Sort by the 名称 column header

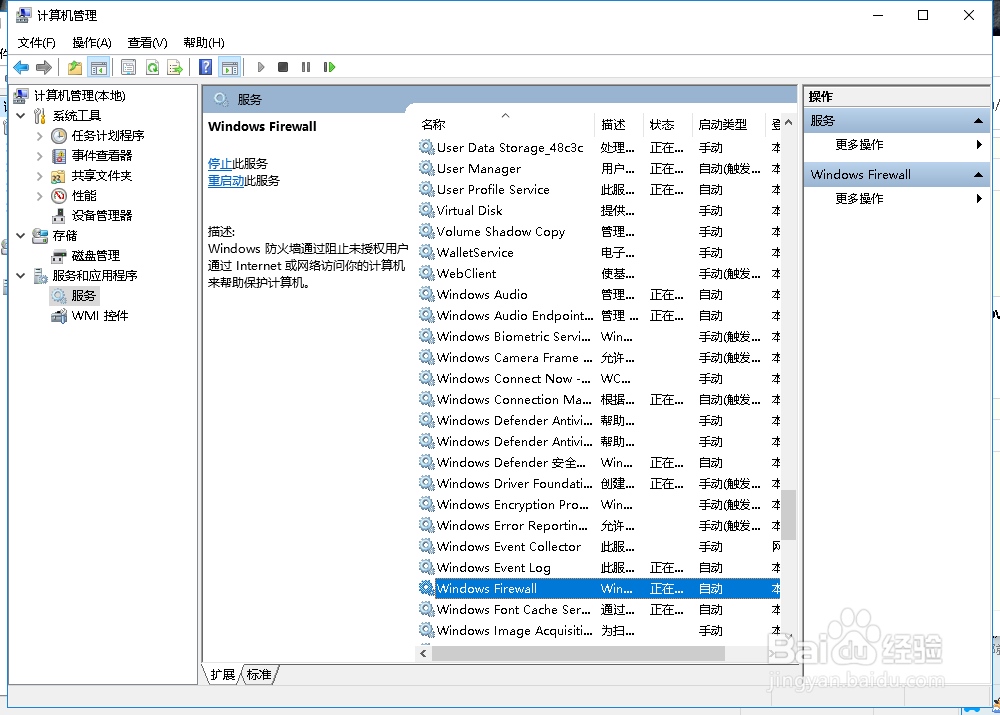coord(506,124)
